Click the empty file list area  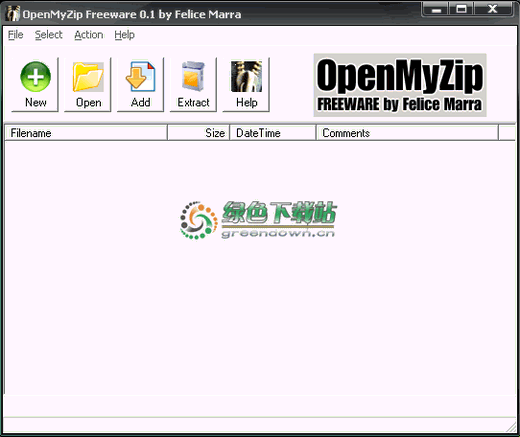[x=260, y=267]
